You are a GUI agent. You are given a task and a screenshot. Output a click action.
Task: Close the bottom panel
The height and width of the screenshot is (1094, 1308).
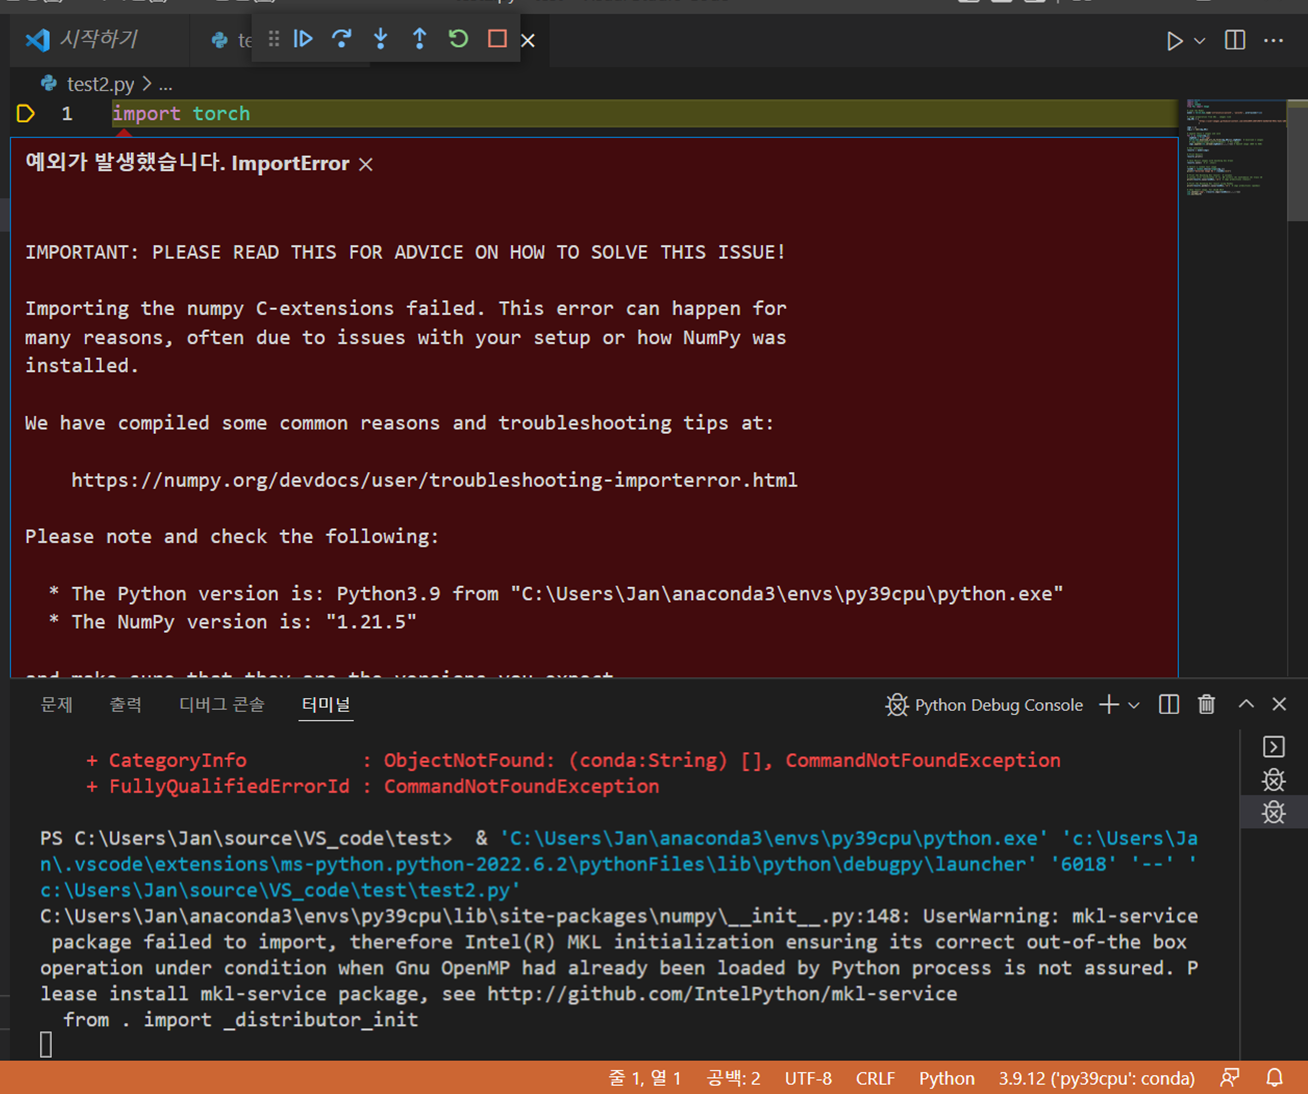click(1280, 705)
